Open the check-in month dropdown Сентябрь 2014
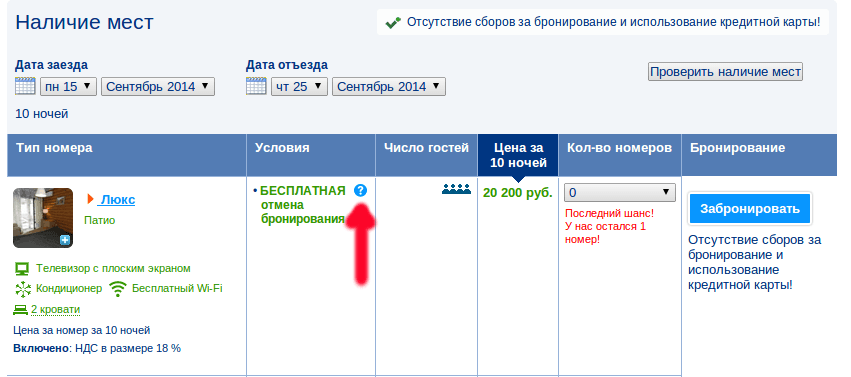The height and width of the screenshot is (377, 851). [x=158, y=87]
